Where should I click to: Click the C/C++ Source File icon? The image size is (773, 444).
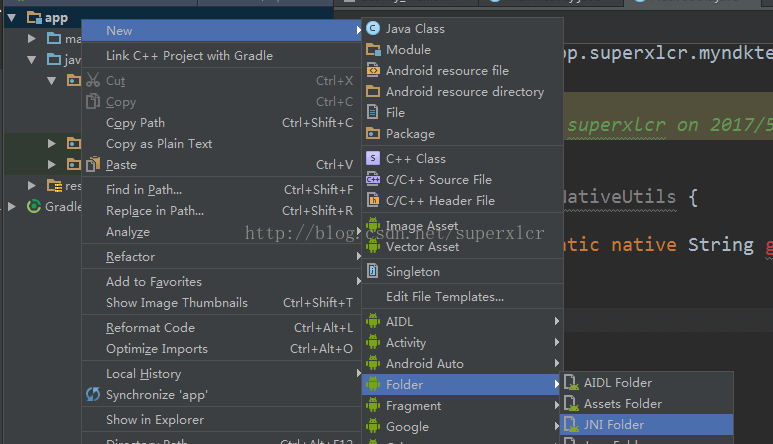[373, 179]
